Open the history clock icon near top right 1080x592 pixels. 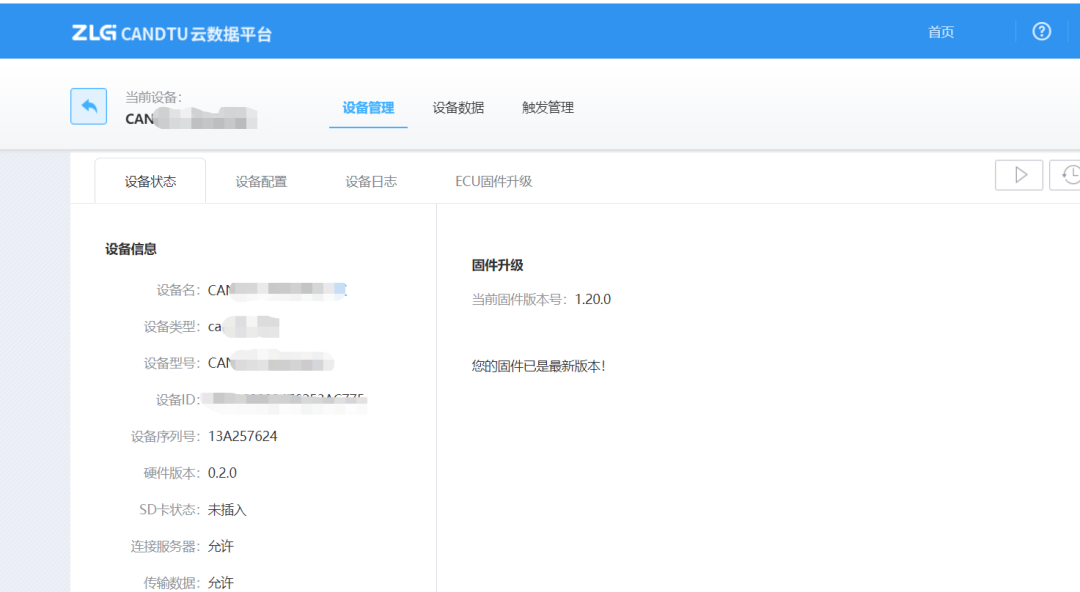tap(1070, 174)
